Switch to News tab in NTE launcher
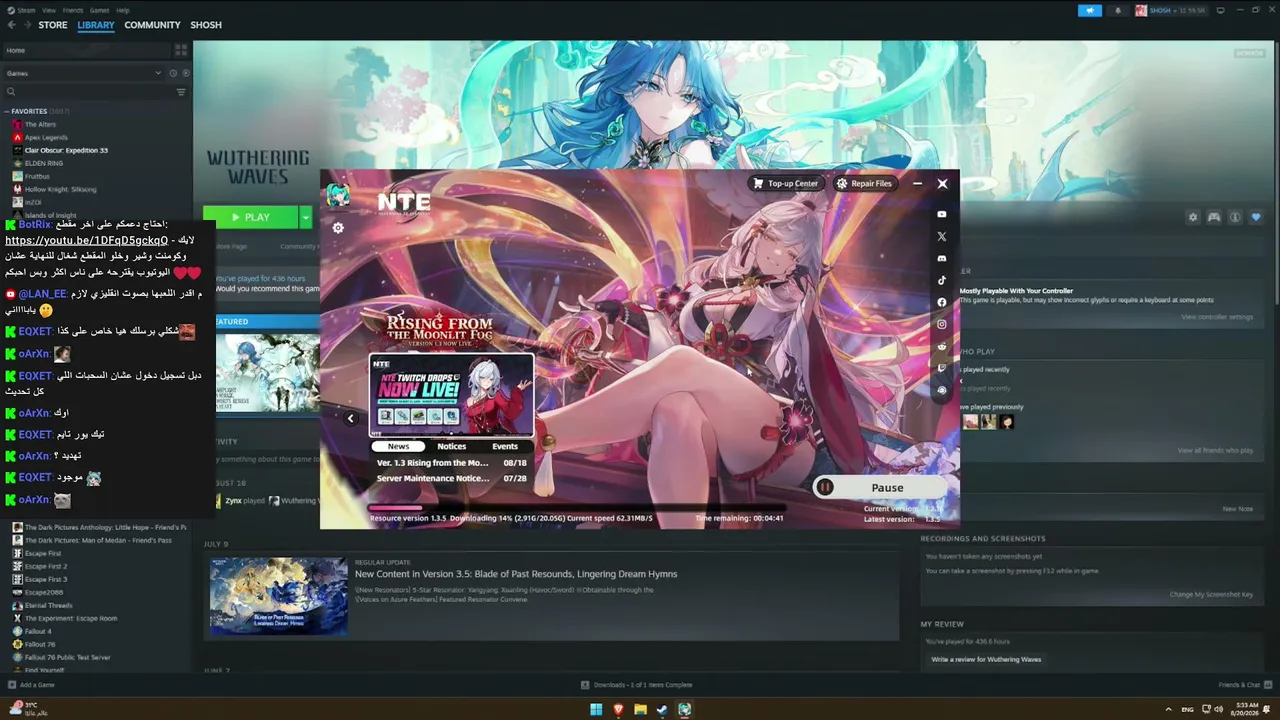1280x720 pixels. click(398, 446)
